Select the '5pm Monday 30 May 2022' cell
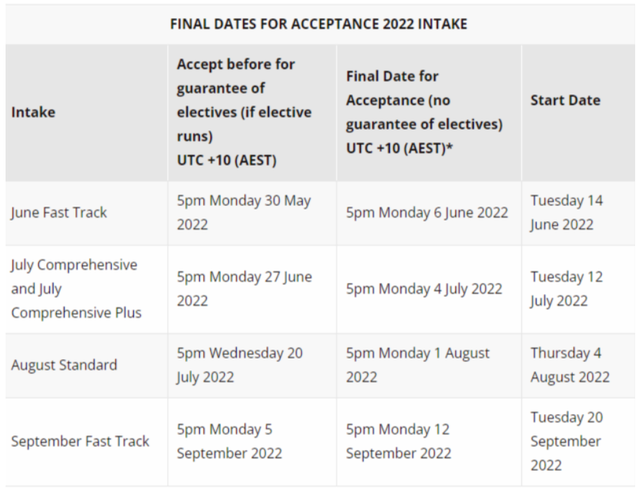Viewport: 640px width, 491px height. [x=244, y=212]
